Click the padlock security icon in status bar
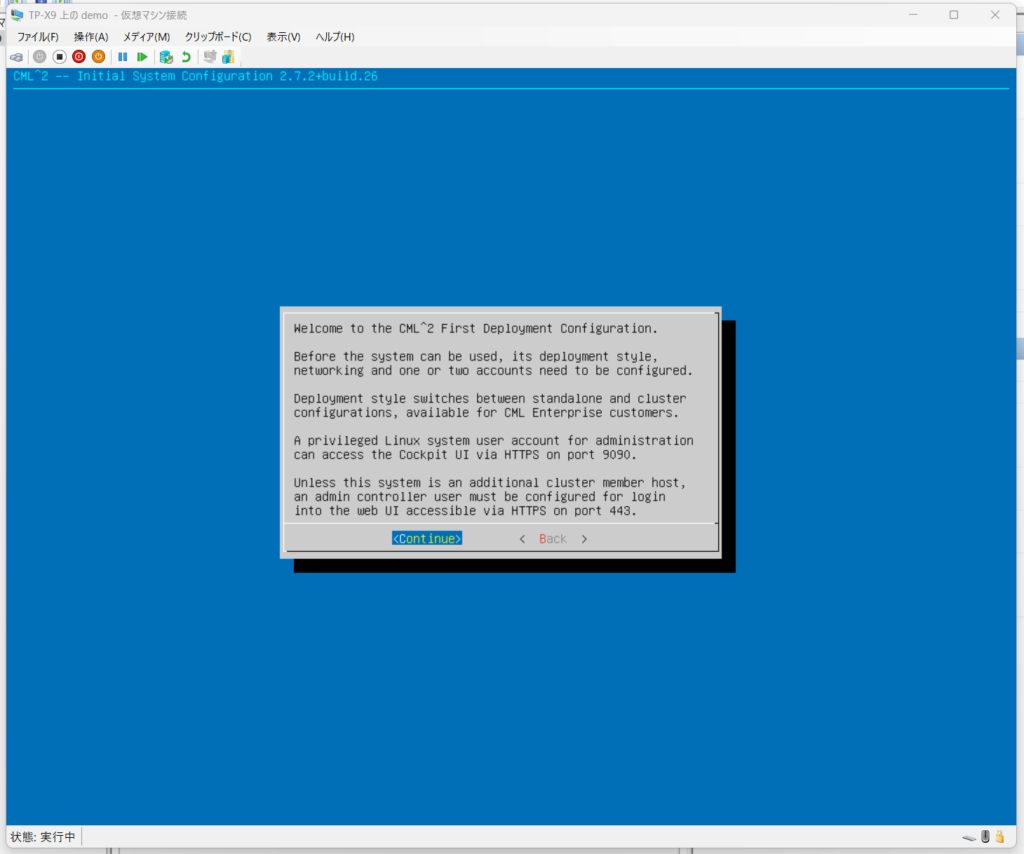 coord(1000,836)
